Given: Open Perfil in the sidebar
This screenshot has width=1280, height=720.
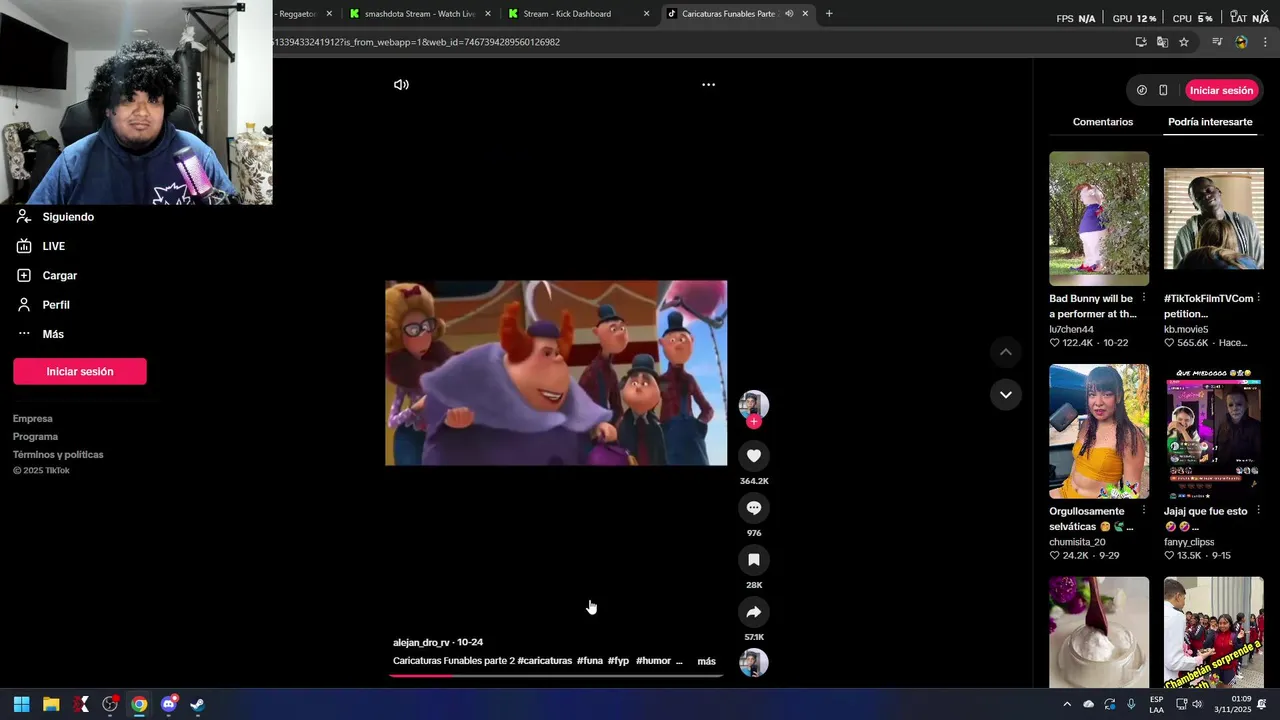Looking at the screenshot, I should coord(56,305).
